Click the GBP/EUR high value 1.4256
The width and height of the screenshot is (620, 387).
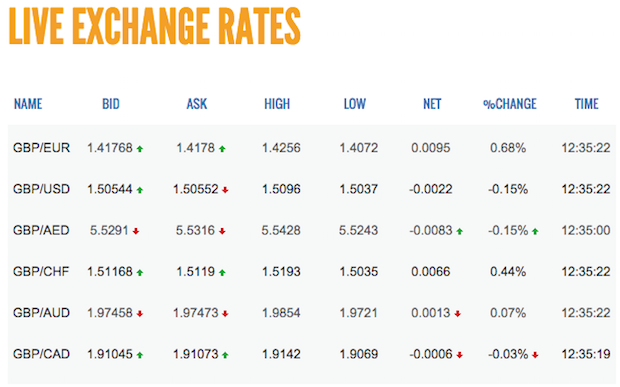(x=281, y=148)
